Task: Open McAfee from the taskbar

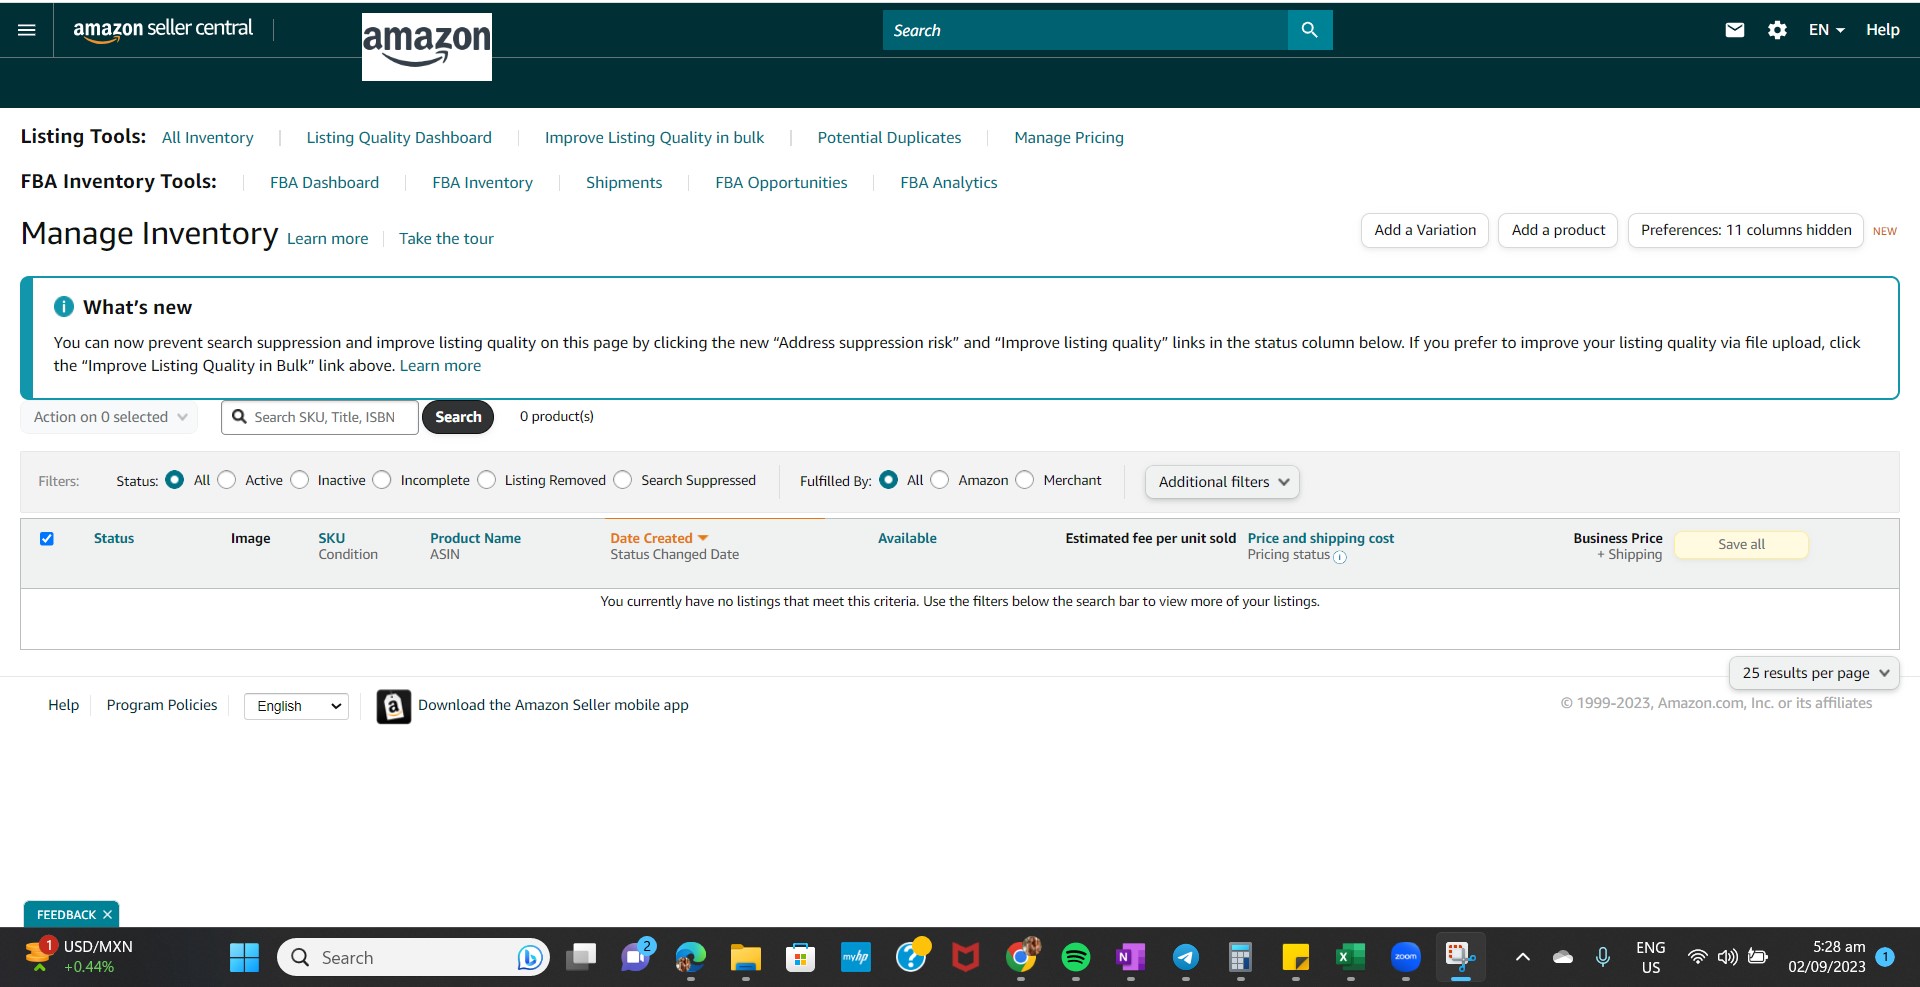Action: (965, 958)
